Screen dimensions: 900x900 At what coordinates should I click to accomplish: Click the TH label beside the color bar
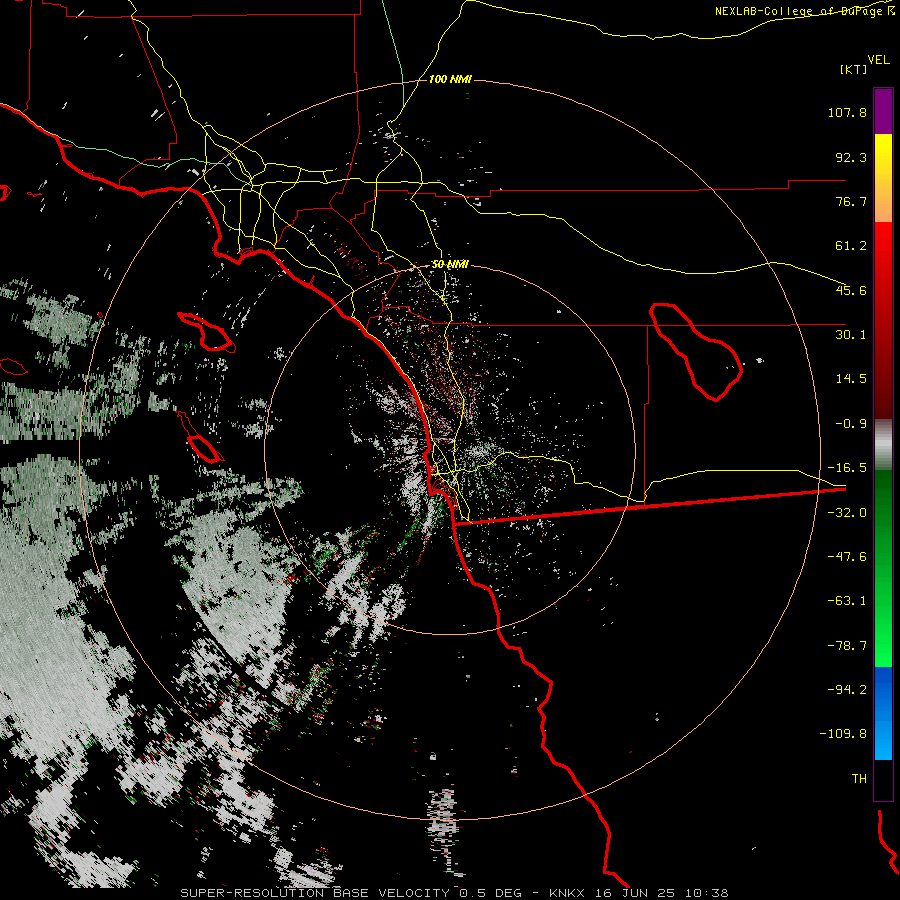(859, 778)
